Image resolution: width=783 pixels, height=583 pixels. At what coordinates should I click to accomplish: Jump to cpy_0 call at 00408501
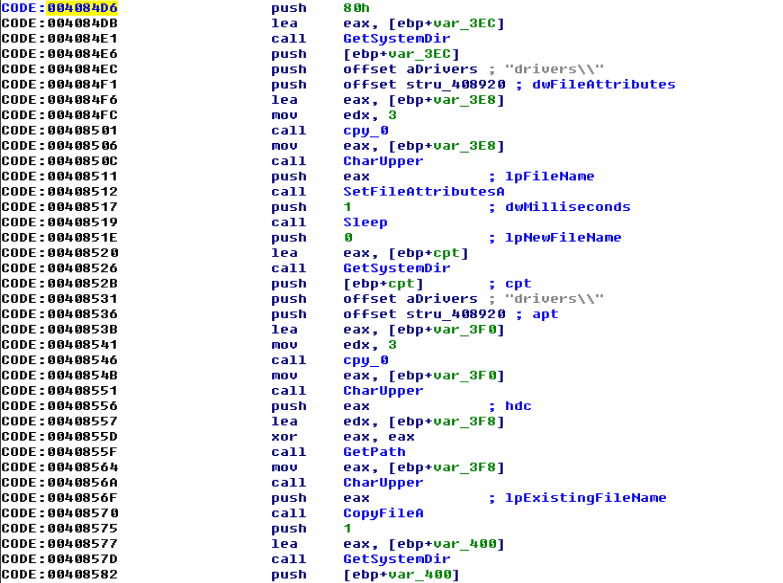366,130
